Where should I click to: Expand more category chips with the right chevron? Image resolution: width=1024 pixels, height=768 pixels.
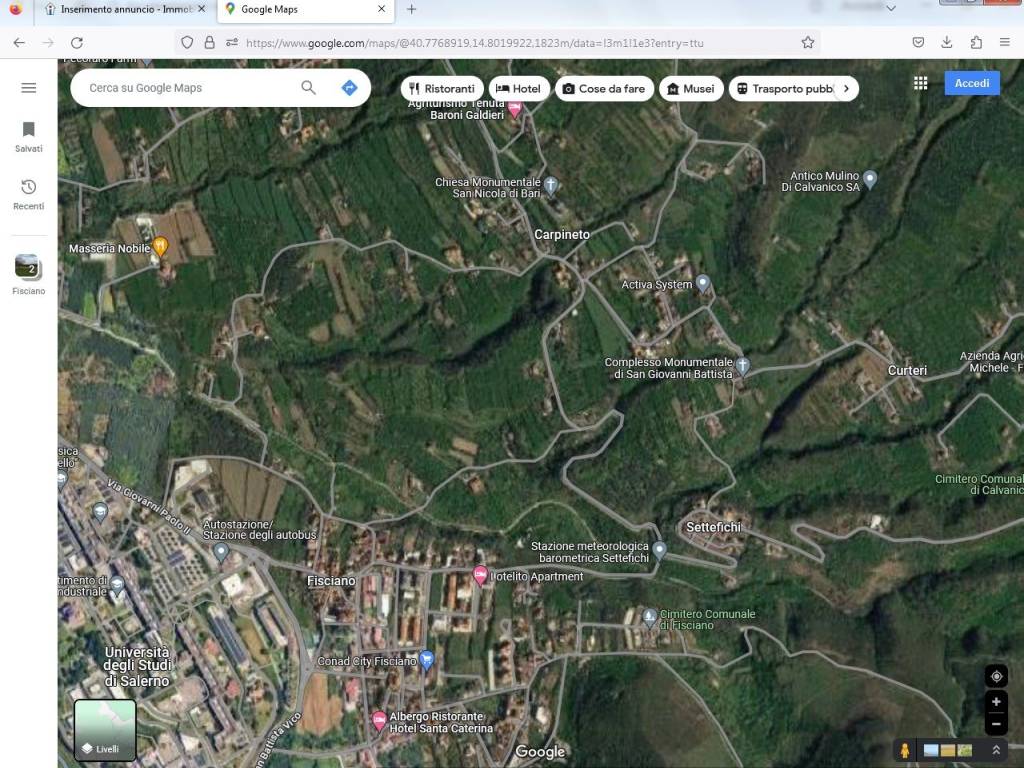pyautogui.click(x=846, y=88)
